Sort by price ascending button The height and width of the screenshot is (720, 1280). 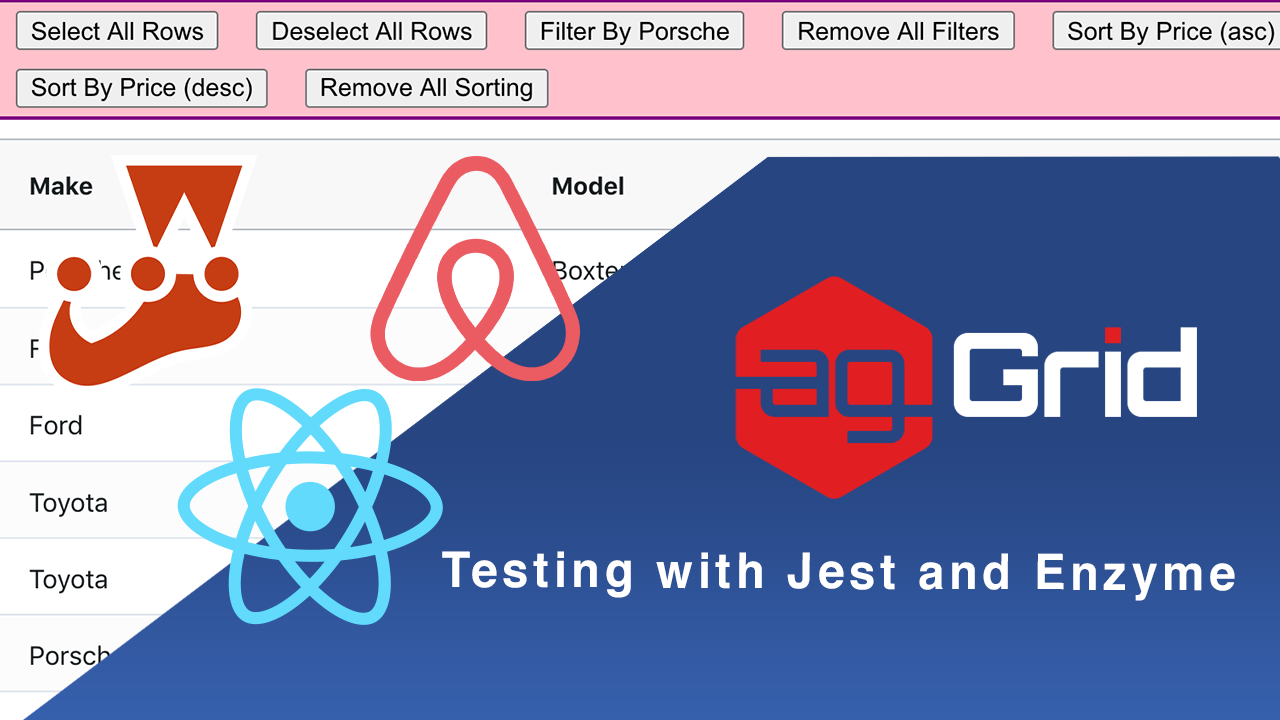point(1166,31)
